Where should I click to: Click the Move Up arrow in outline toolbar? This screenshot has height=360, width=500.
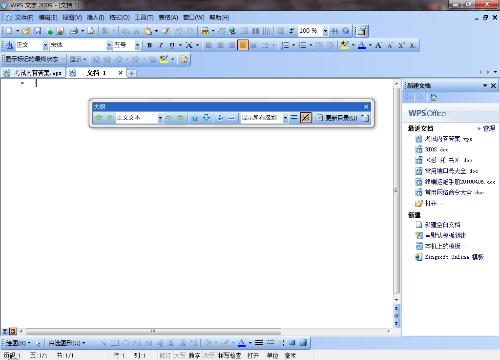pos(195,118)
